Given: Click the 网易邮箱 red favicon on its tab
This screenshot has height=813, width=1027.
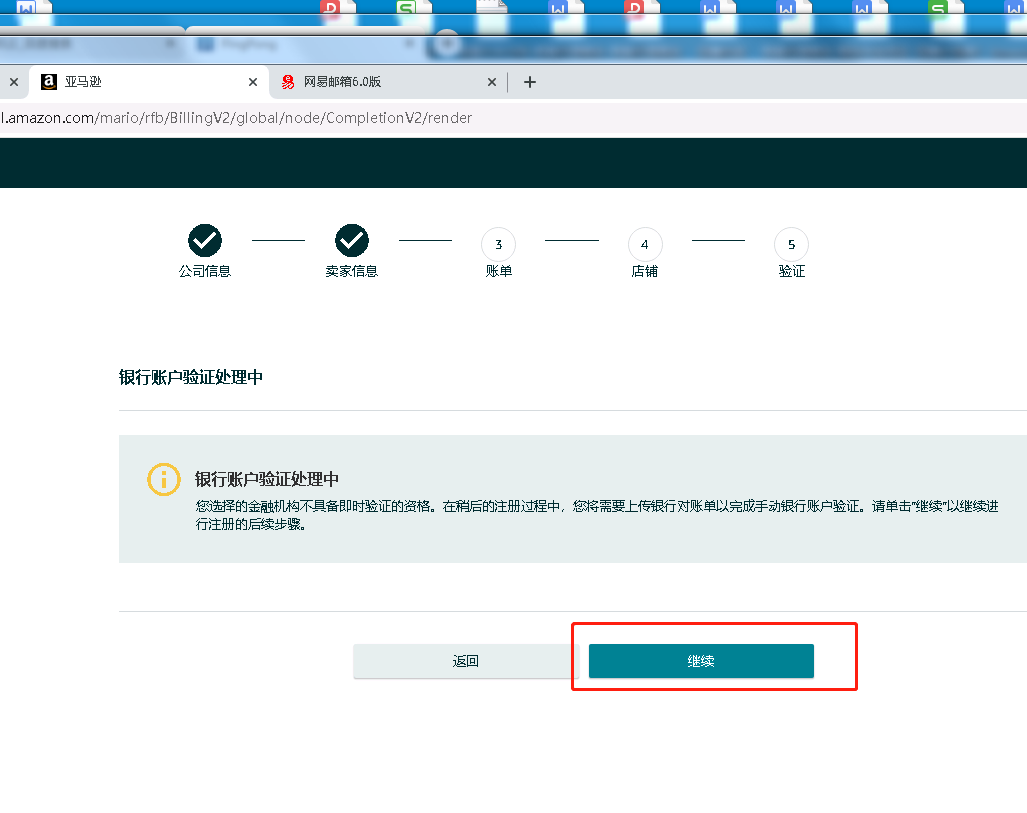Looking at the screenshot, I should (x=288, y=82).
